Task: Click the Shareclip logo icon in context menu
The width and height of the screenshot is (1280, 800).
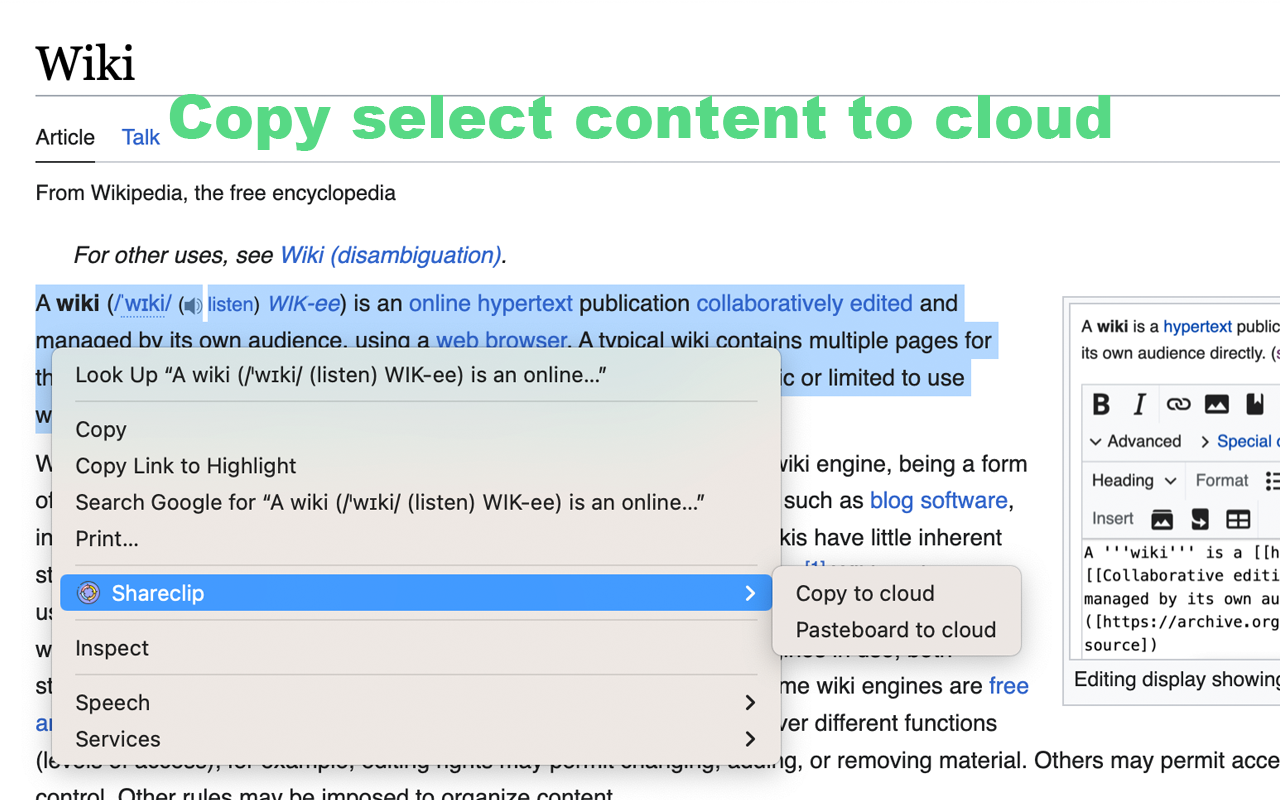Action: pos(89,593)
